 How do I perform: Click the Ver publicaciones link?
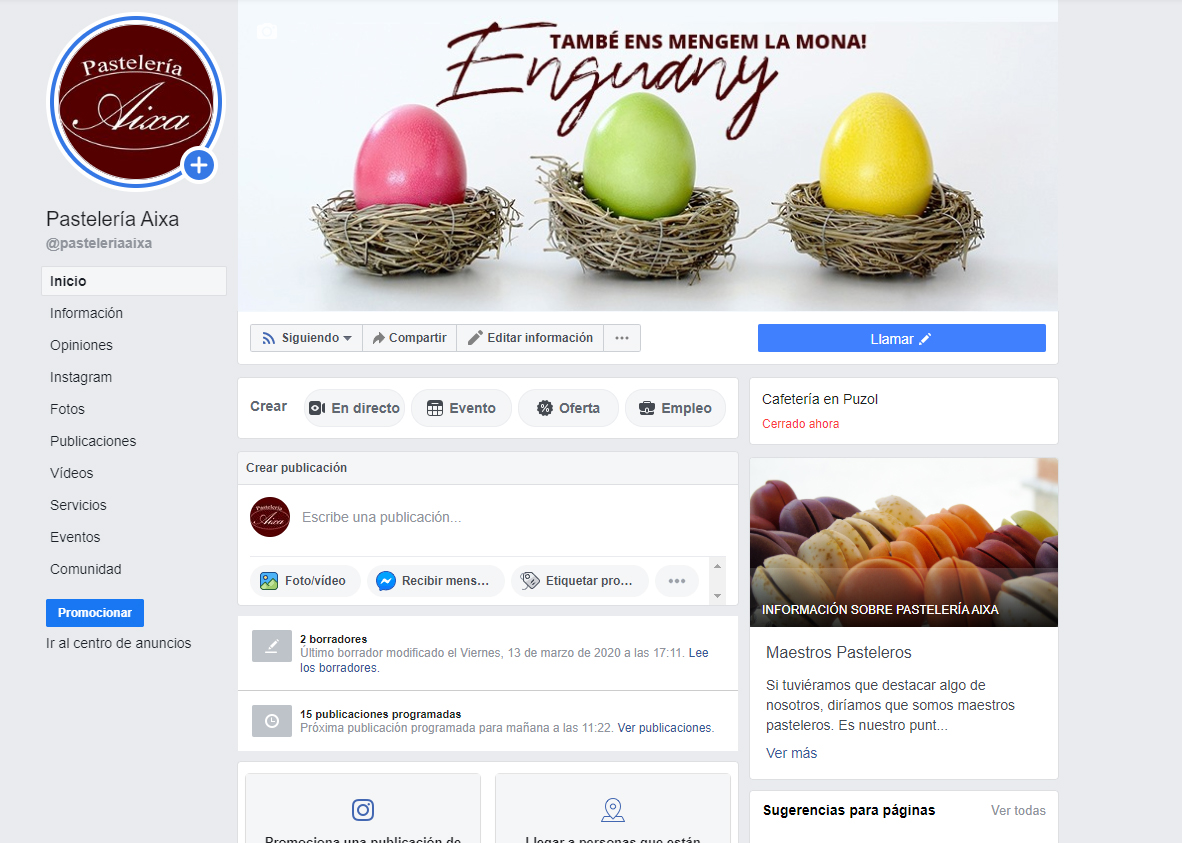coord(664,728)
